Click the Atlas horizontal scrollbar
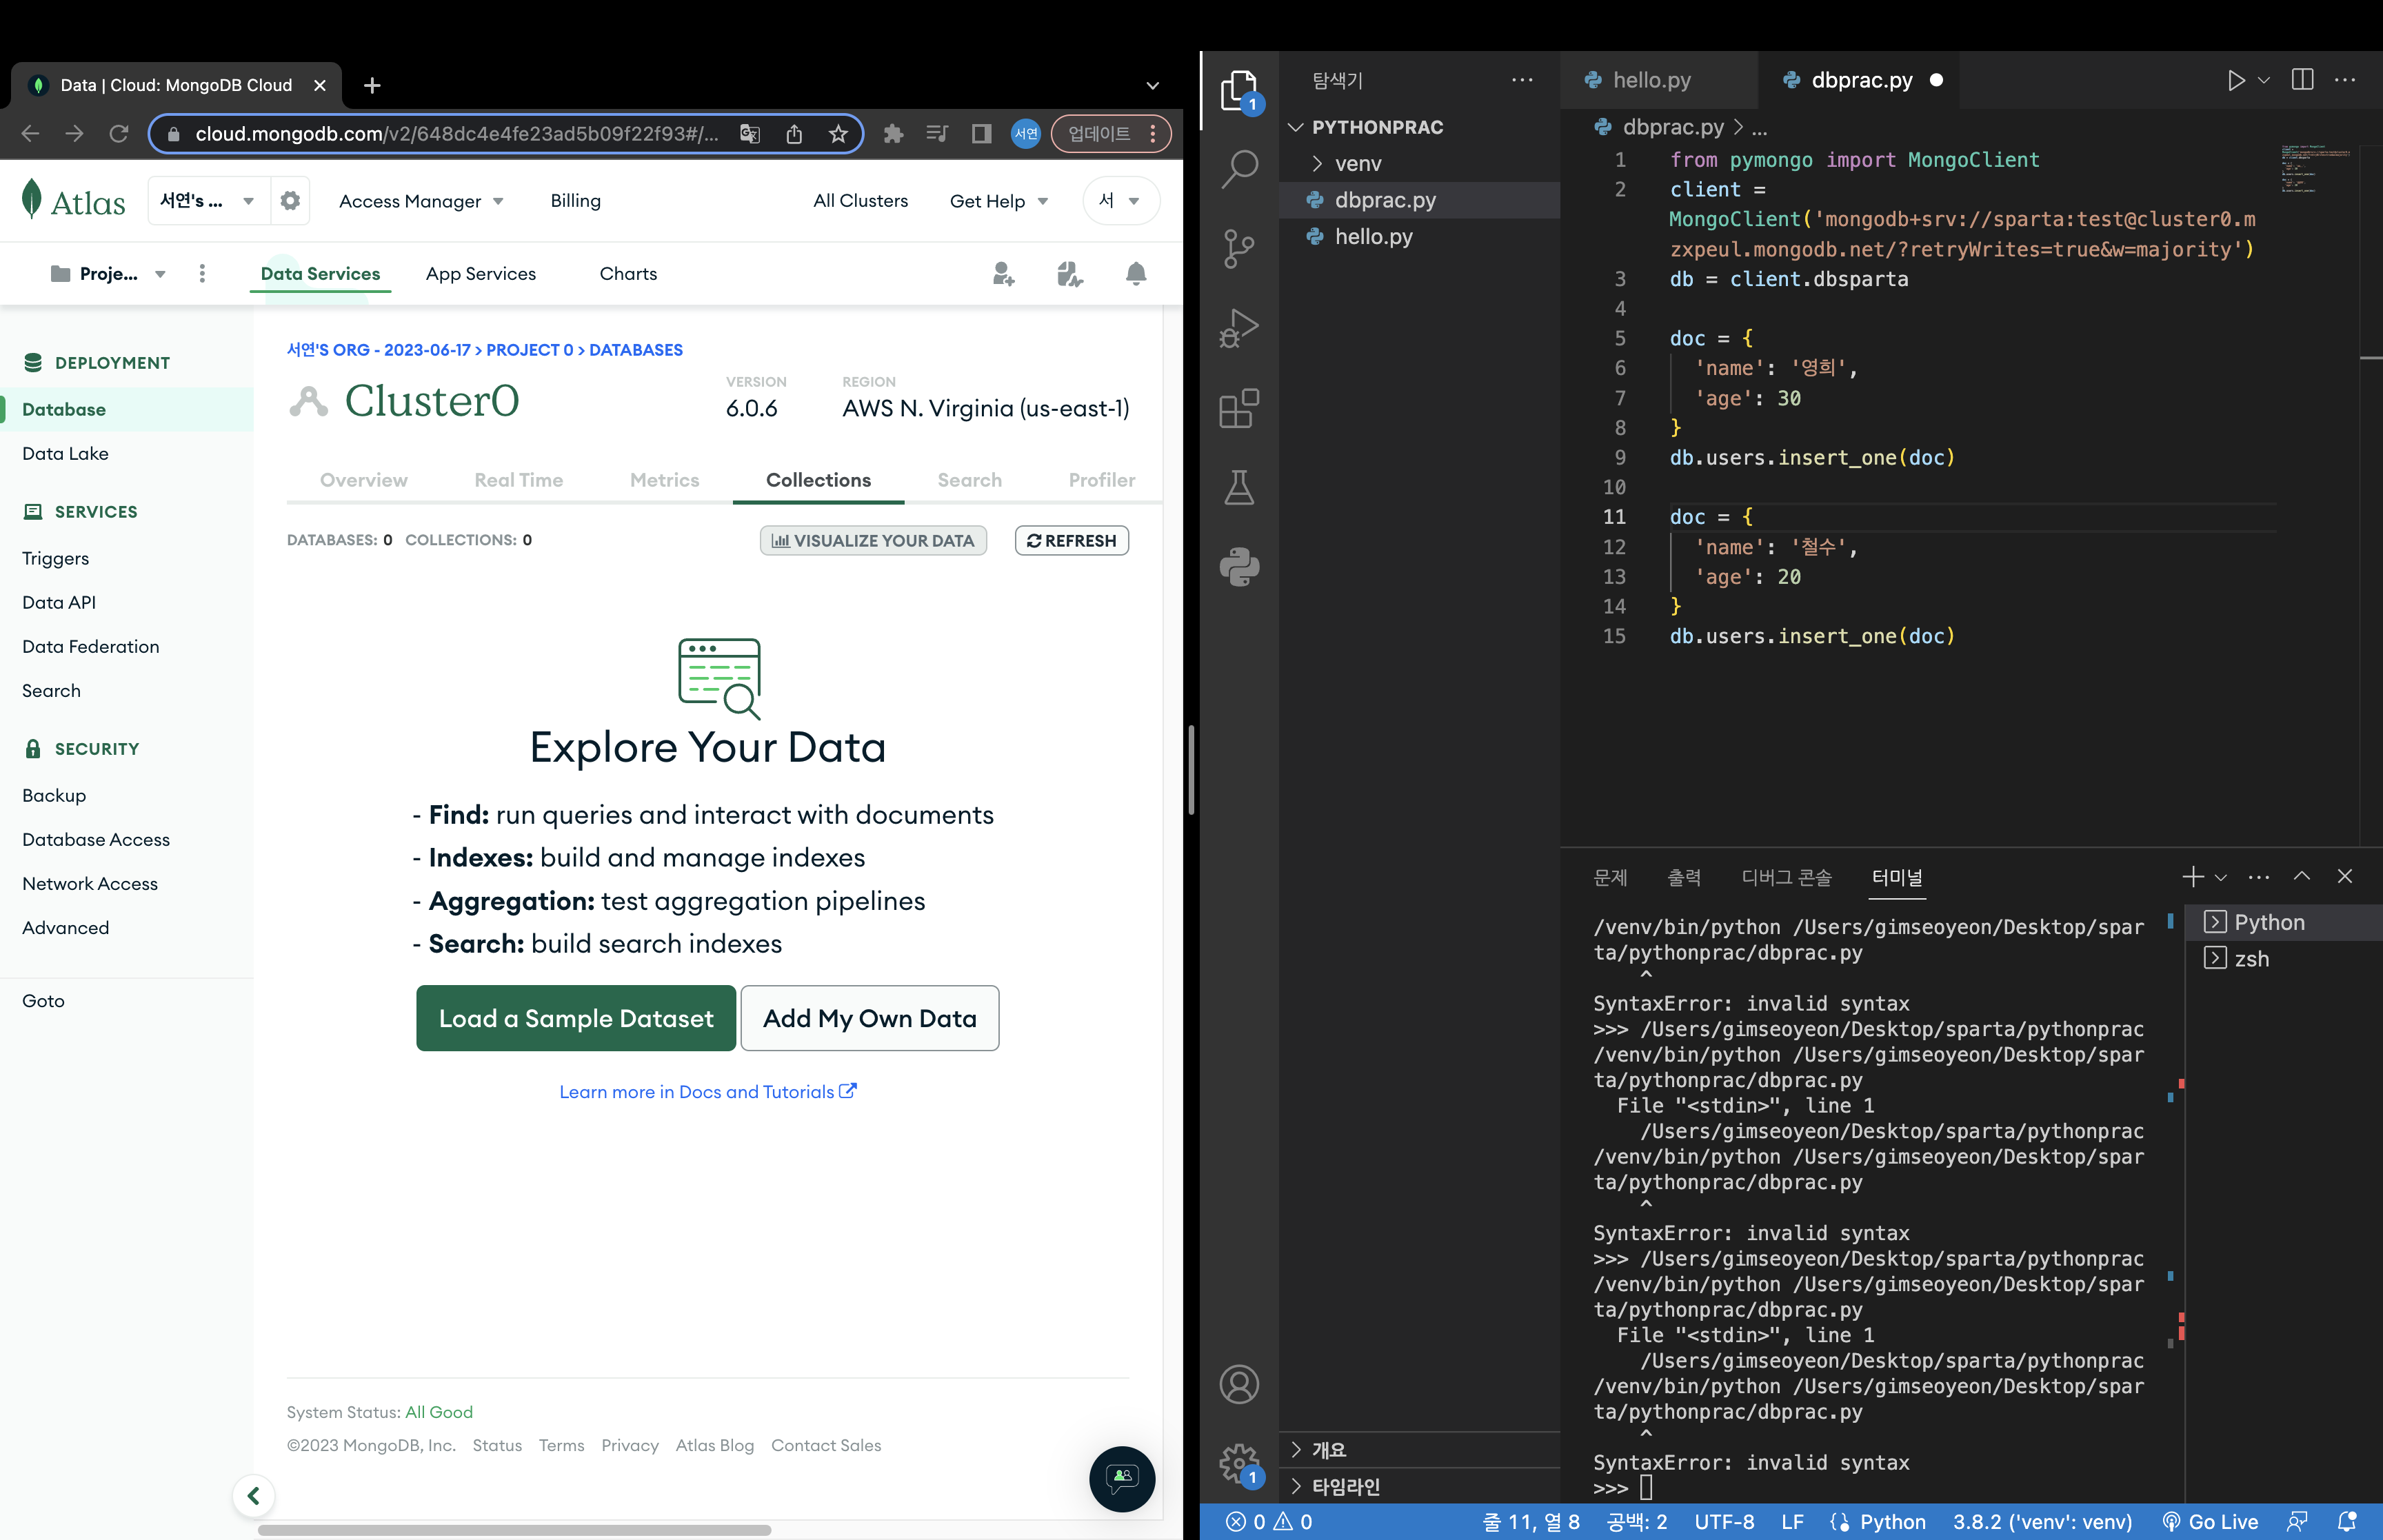 pos(514,1530)
